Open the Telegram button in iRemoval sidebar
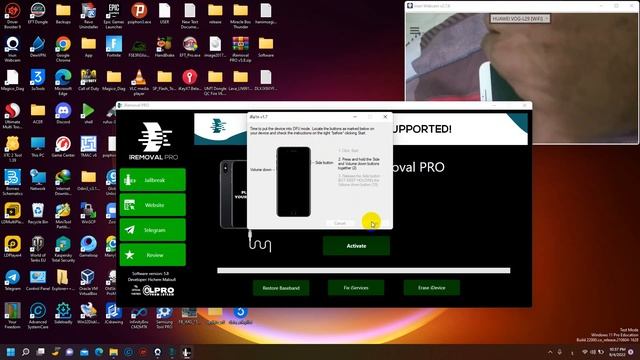 coord(153,230)
